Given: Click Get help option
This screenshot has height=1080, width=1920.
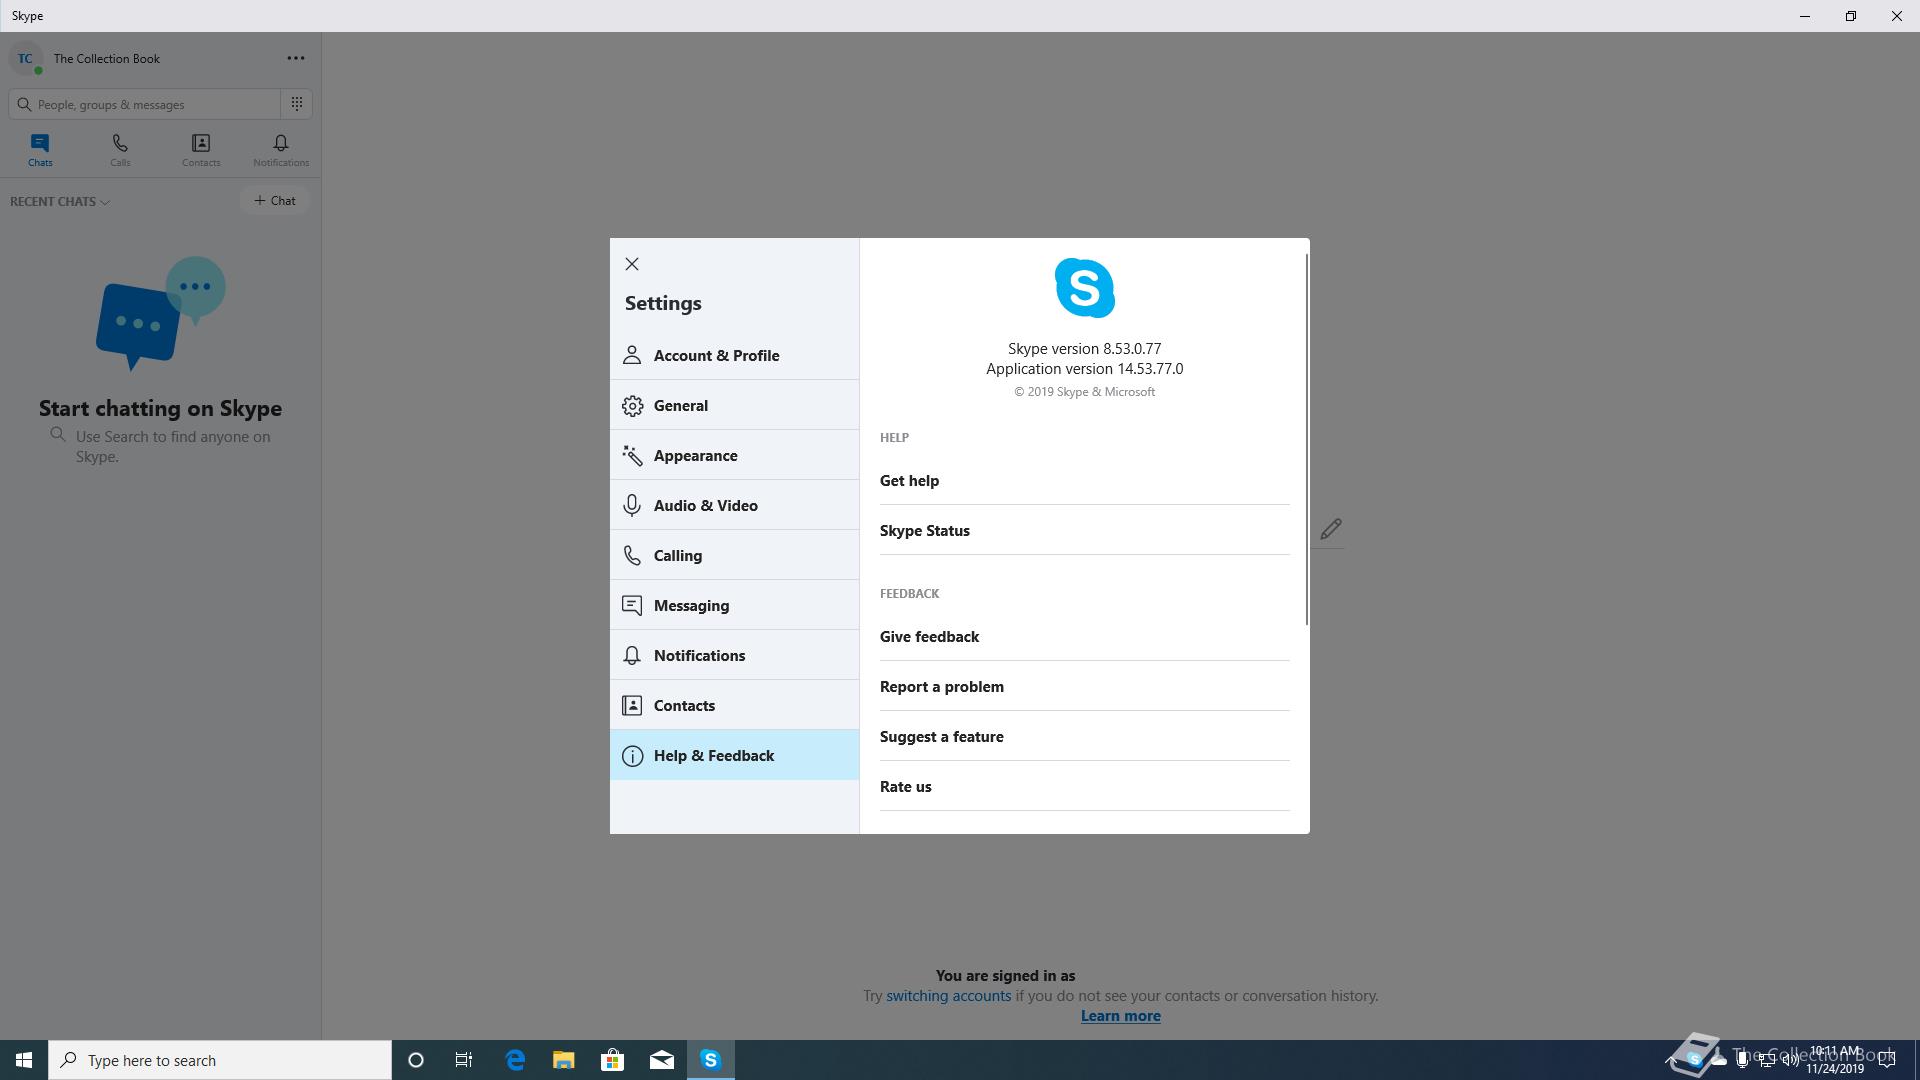Looking at the screenshot, I should (909, 481).
